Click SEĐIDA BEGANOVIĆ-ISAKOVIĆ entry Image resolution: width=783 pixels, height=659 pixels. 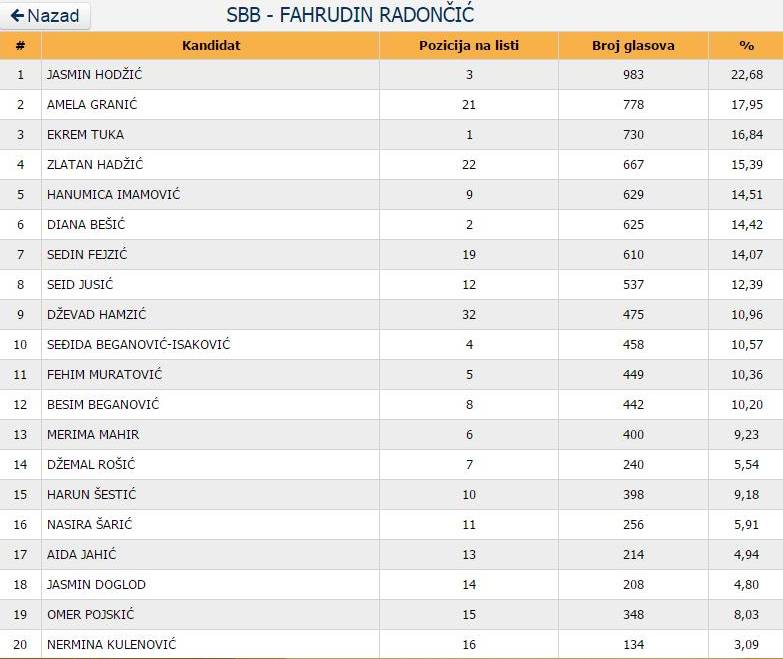pyautogui.click(x=139, y=345)
